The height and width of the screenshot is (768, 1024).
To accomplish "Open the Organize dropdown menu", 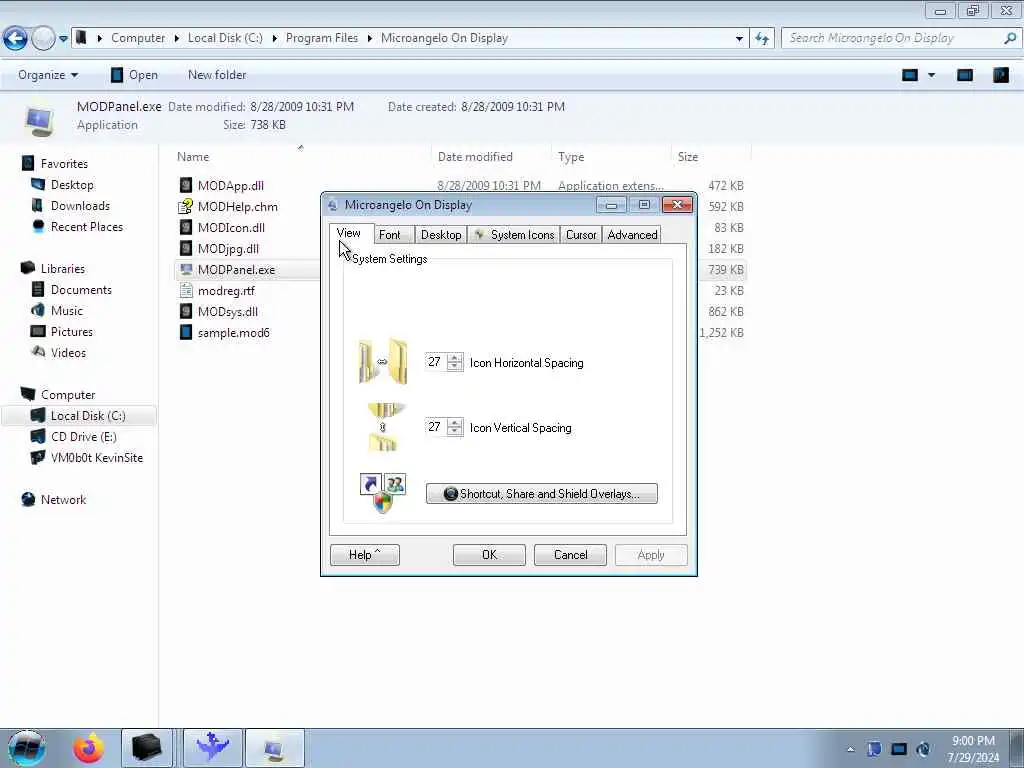I will pyautogui.click(x=48, y=75).
